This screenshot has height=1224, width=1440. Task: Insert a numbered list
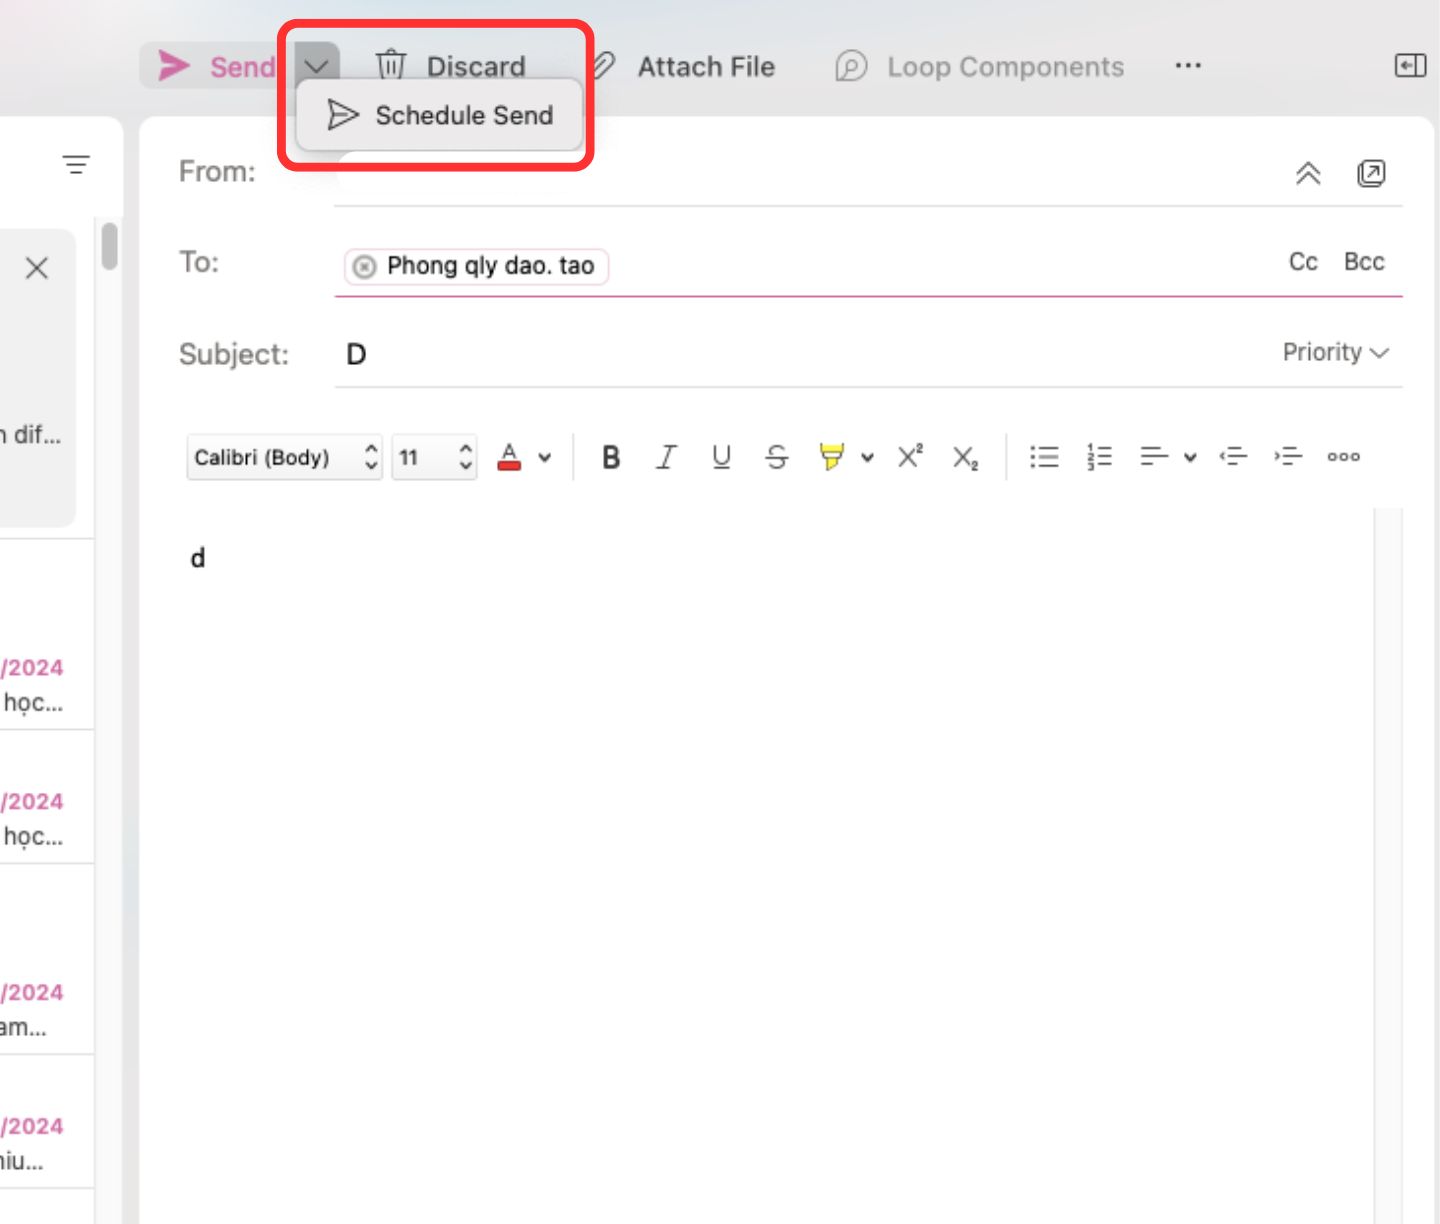pyautogui.click(x=1099, y=457)
